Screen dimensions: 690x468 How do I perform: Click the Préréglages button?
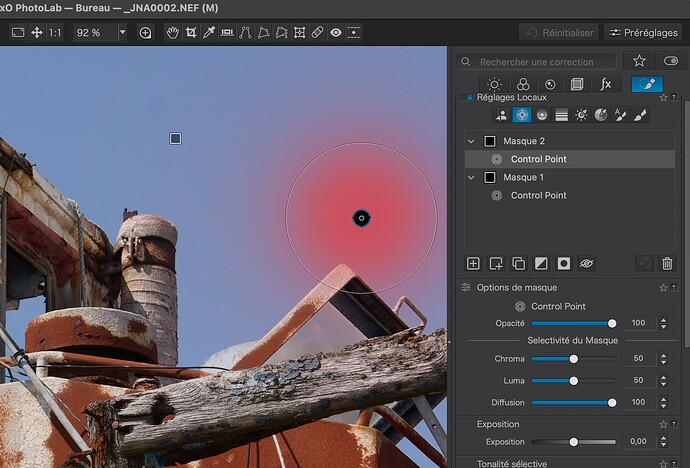(642, 32)
